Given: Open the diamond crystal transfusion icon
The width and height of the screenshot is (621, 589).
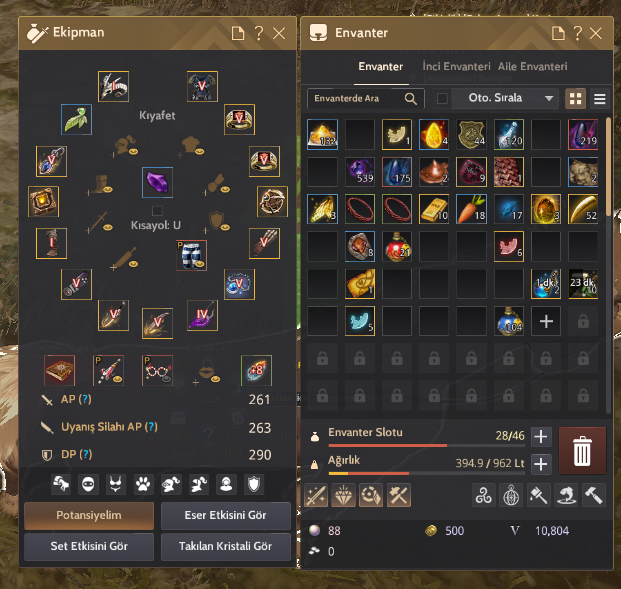Looking at the screenshot, I should point(343,495).
